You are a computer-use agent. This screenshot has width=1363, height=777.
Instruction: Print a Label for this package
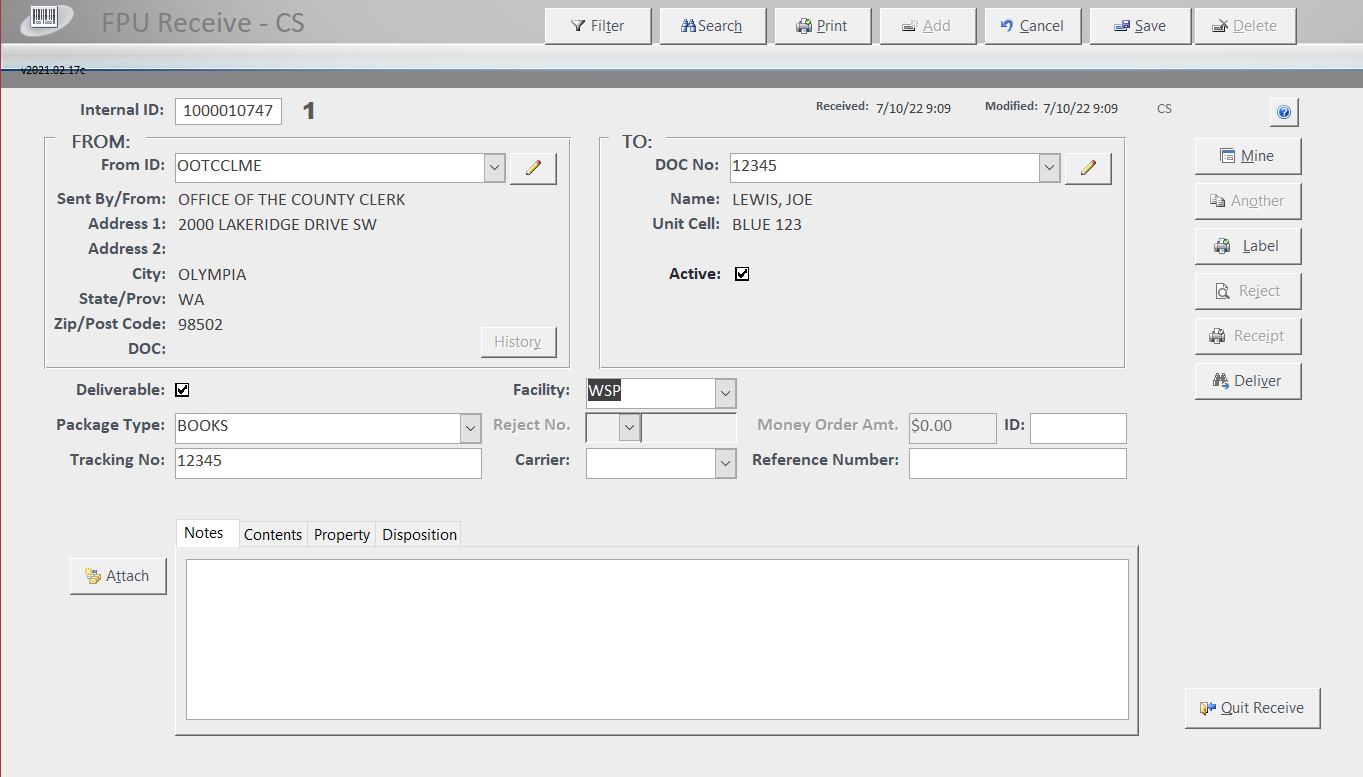click(x=1247, y=246)
